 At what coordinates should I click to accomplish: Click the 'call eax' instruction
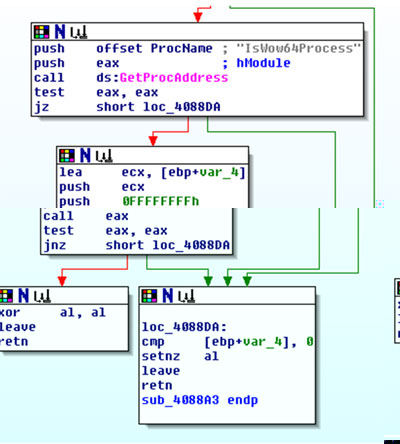[86, 216]
